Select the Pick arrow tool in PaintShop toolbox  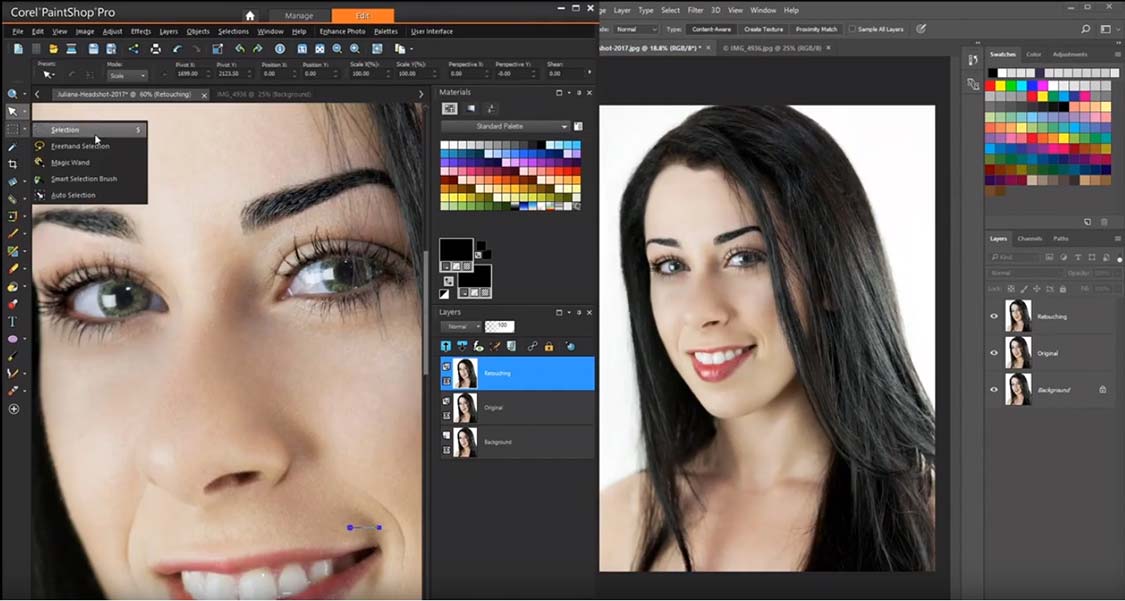[x=12, y=111]
